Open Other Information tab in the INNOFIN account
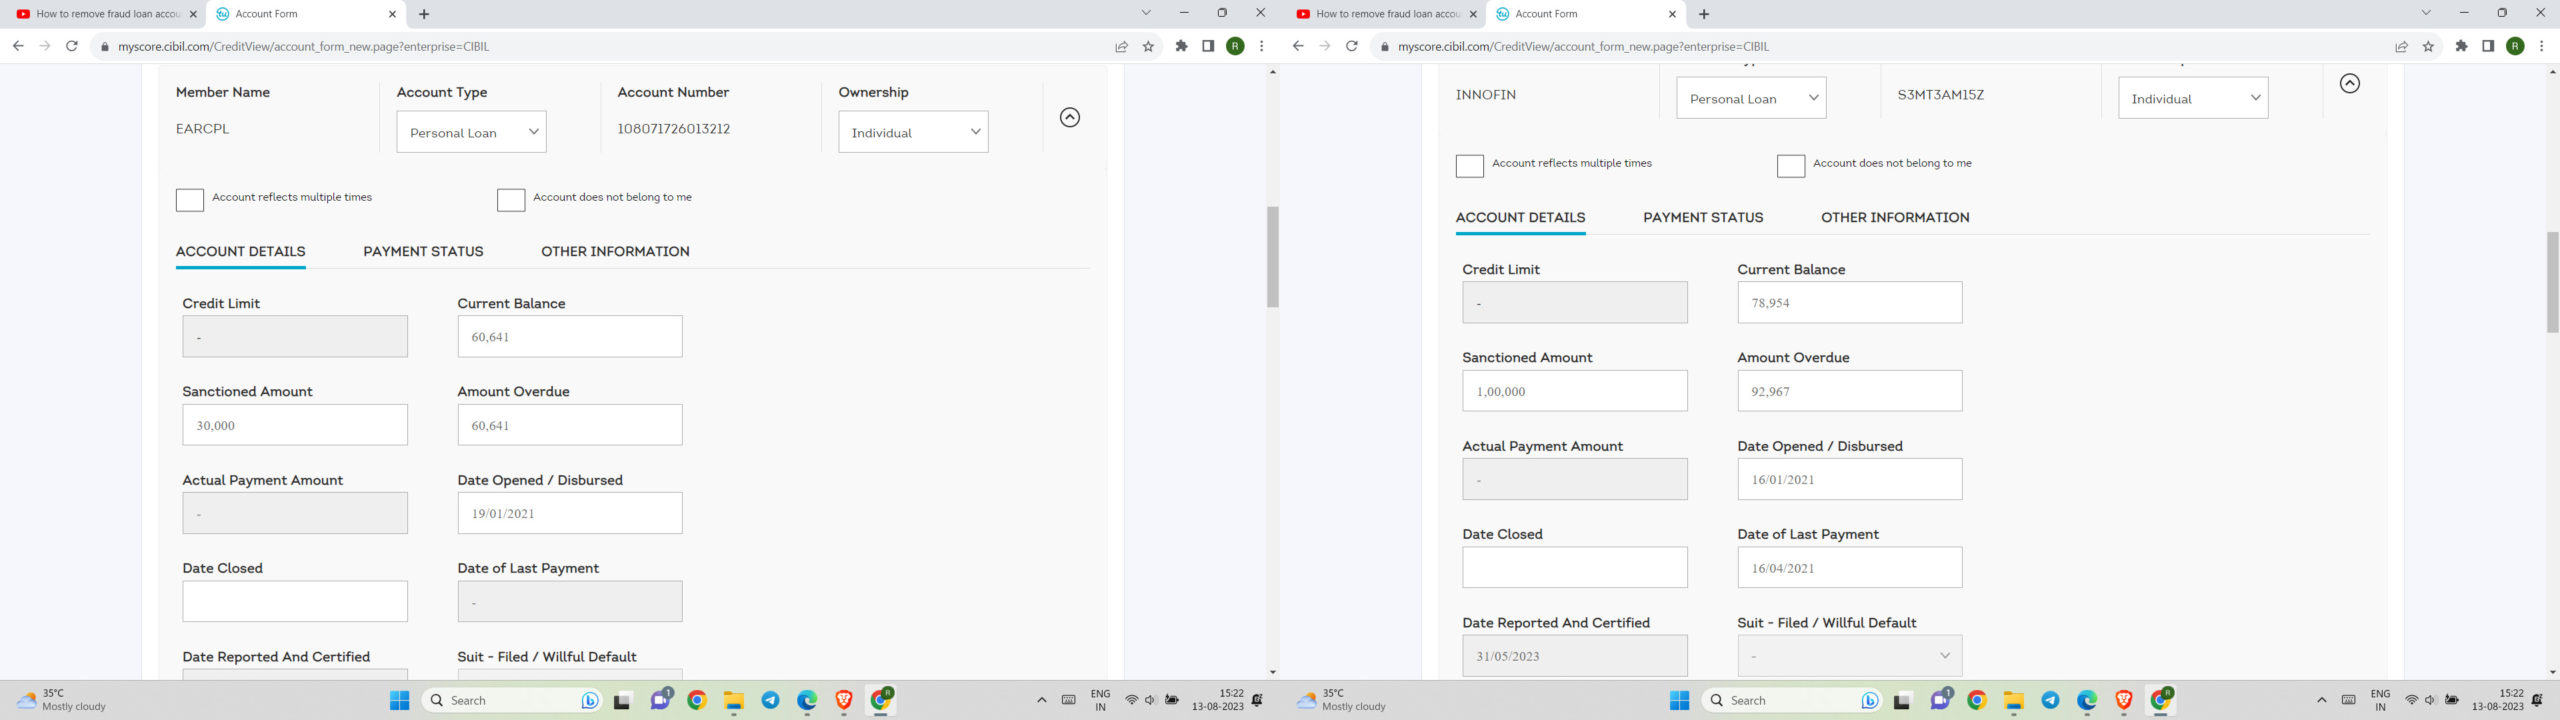2560x720 pixels. 1894,218
